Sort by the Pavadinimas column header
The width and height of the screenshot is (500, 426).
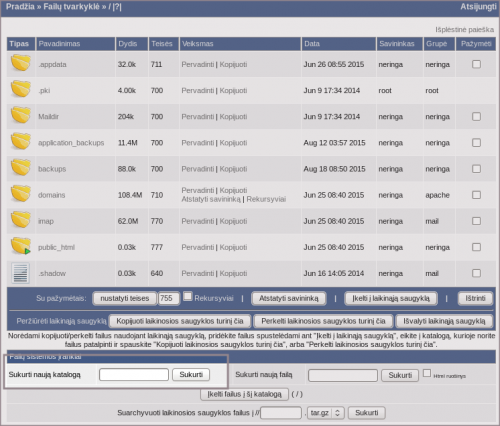(59, 44)
